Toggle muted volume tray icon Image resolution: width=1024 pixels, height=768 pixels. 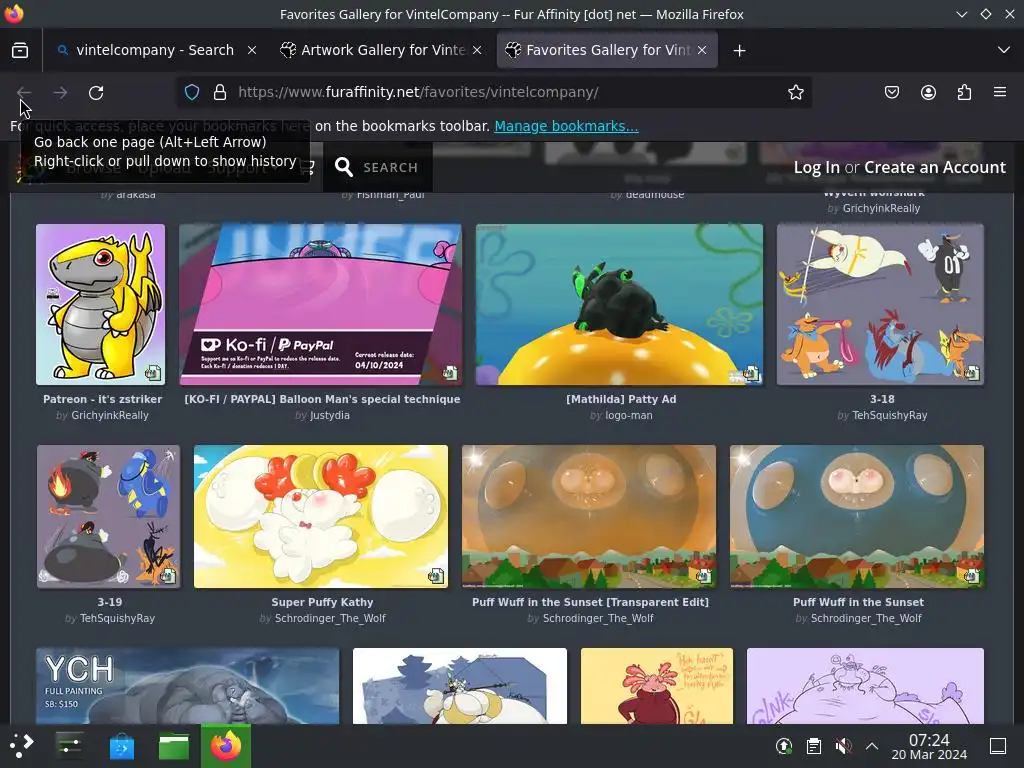[843, 746]
